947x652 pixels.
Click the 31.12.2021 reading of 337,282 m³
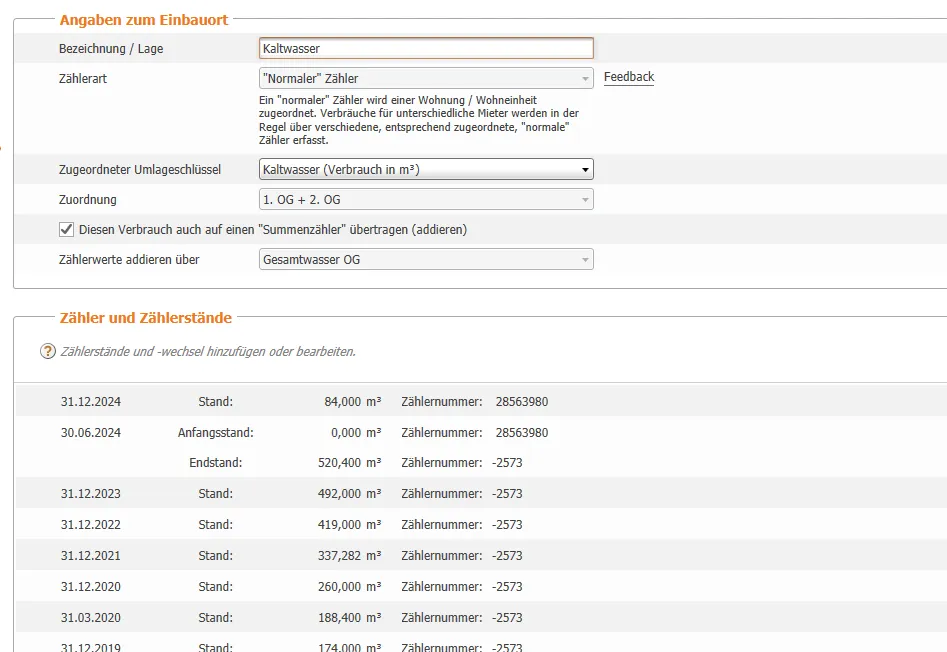coord(340,556)
